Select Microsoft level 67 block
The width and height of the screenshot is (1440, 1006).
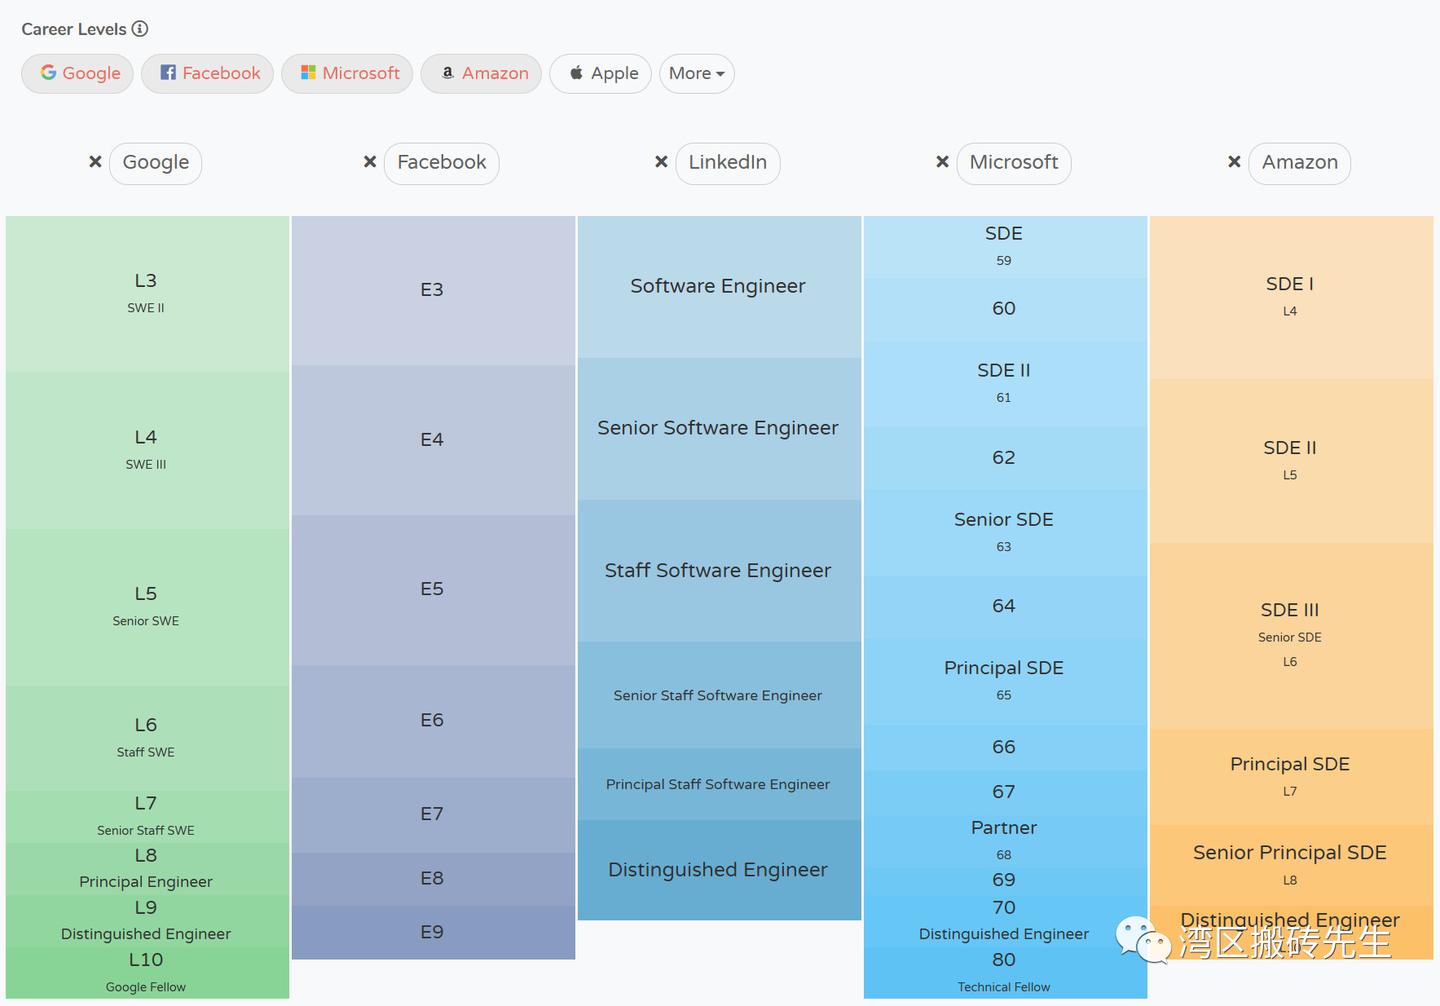pos(1005,792)
